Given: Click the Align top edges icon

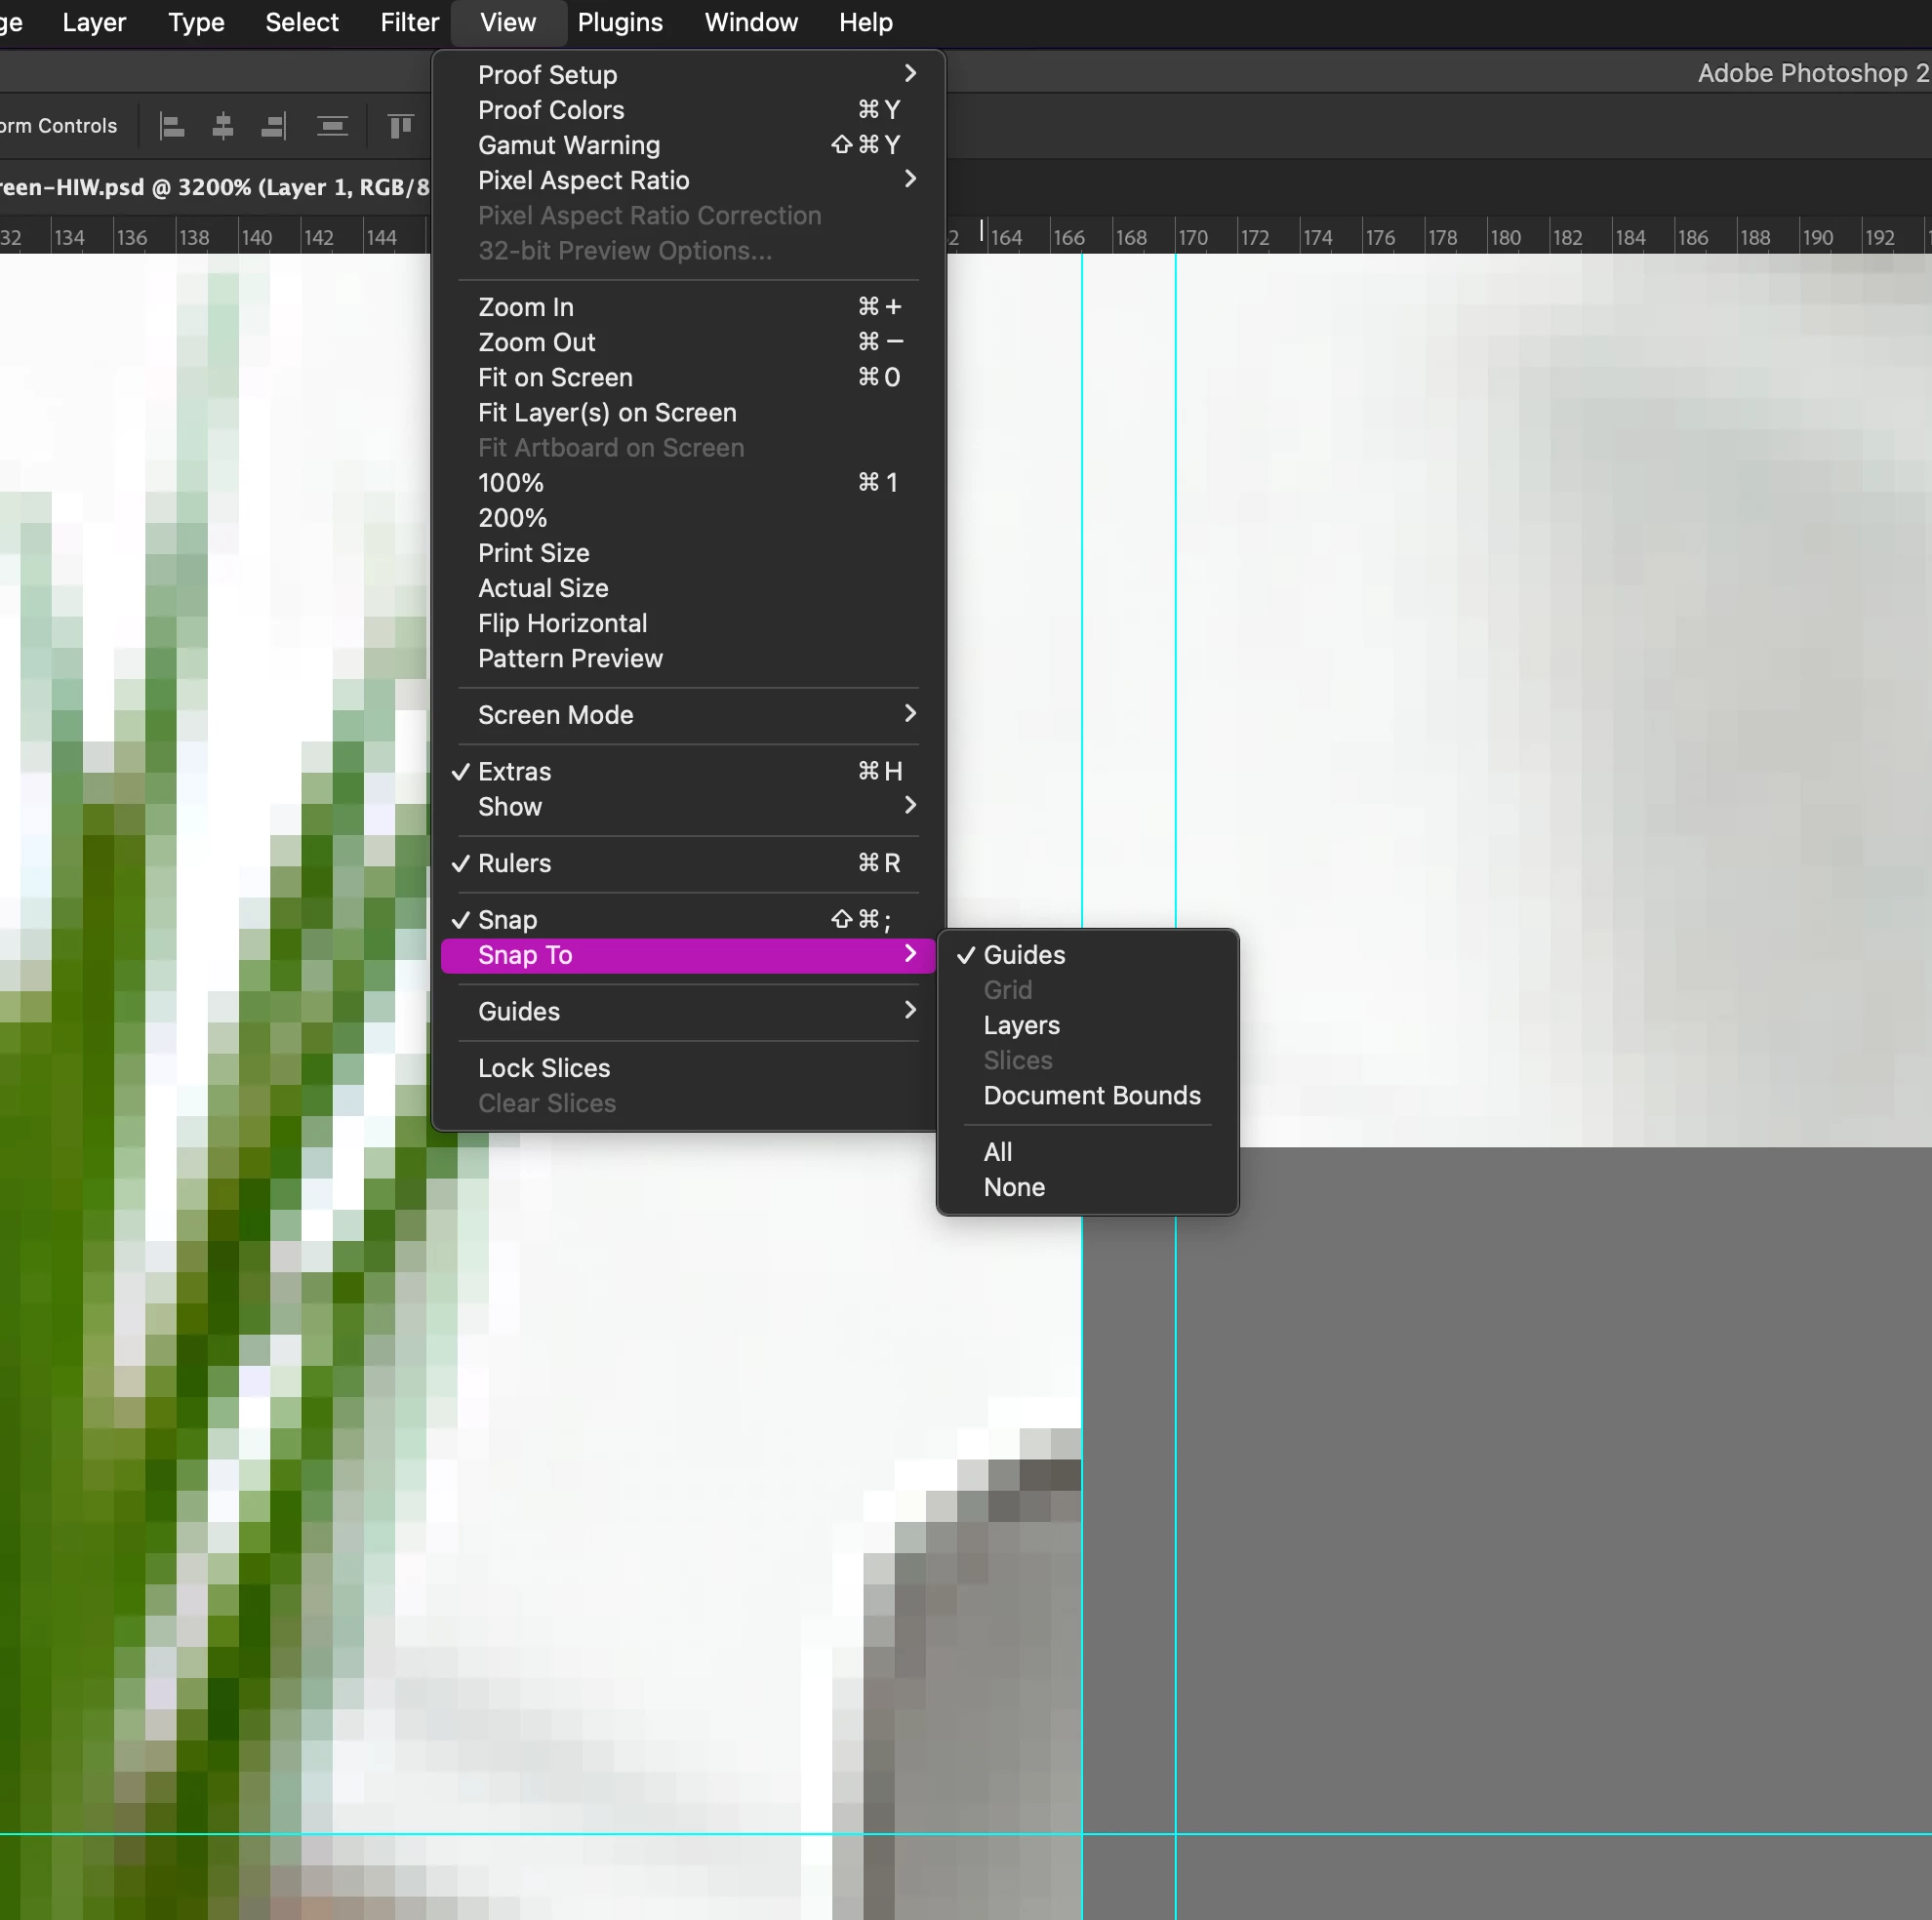Looking at the screenshot, I should [x=400, y=126].
